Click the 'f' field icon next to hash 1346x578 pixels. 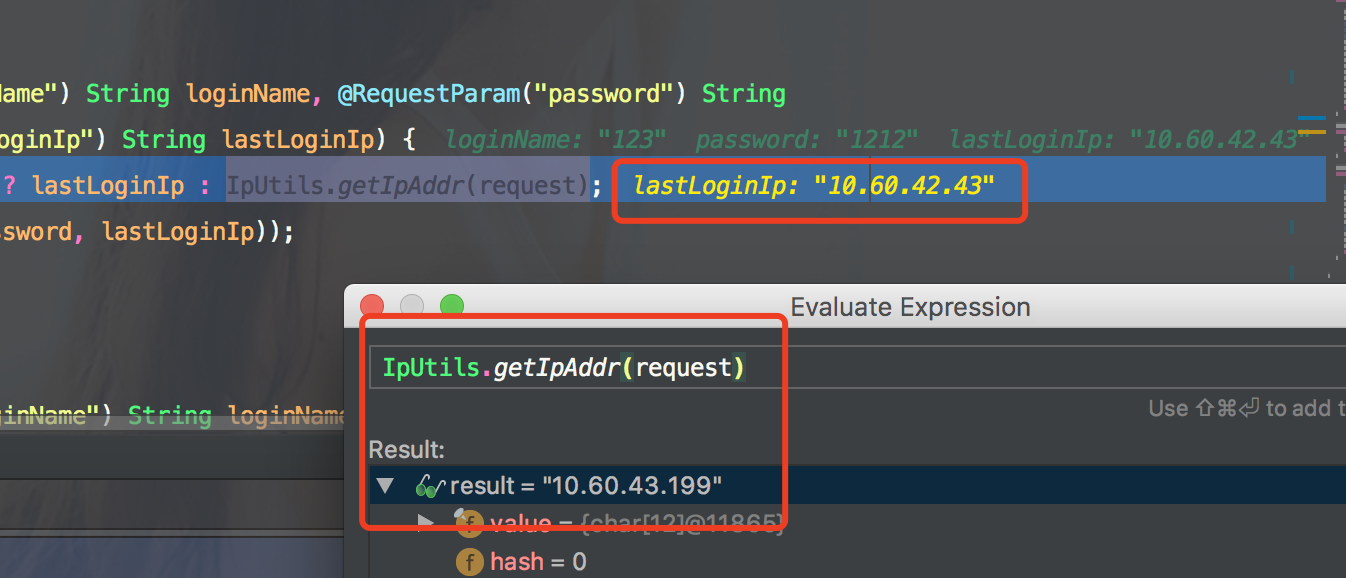[x=470, y=561]
